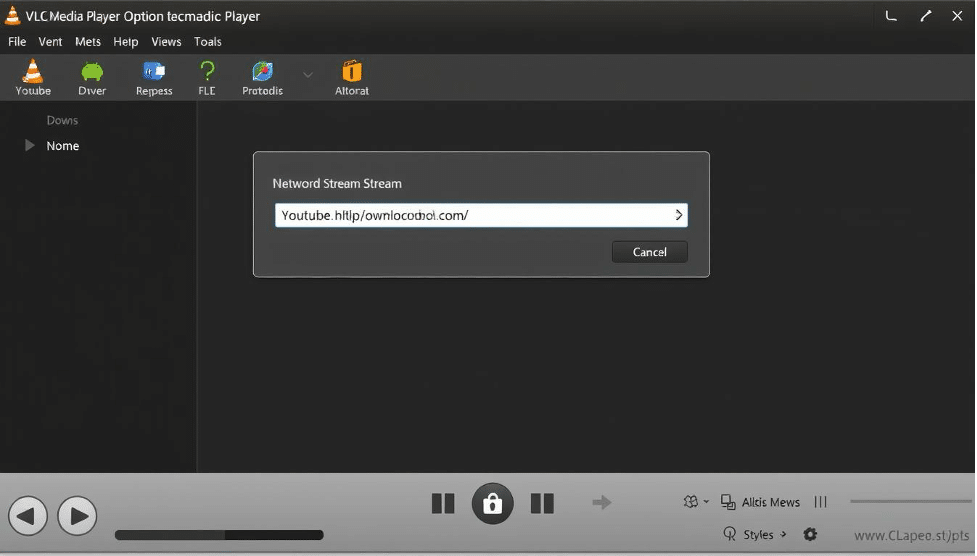Viewport: 977px width, 556px height.
Task: Click the round lock button
Action: tap(492, 503)
